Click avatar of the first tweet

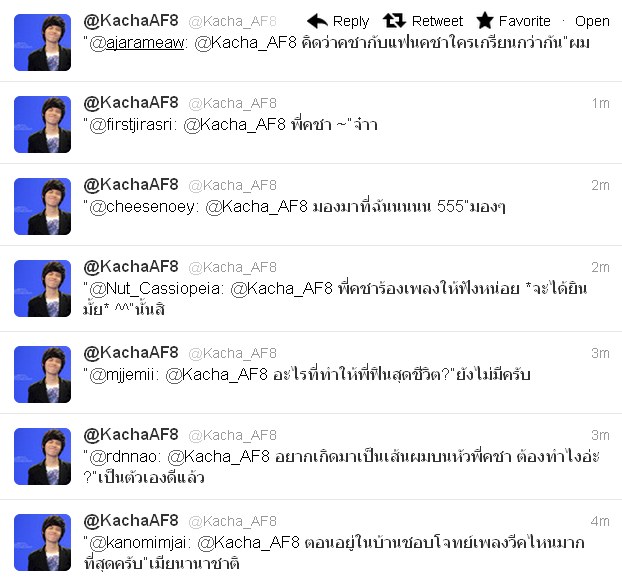(42, 42)
